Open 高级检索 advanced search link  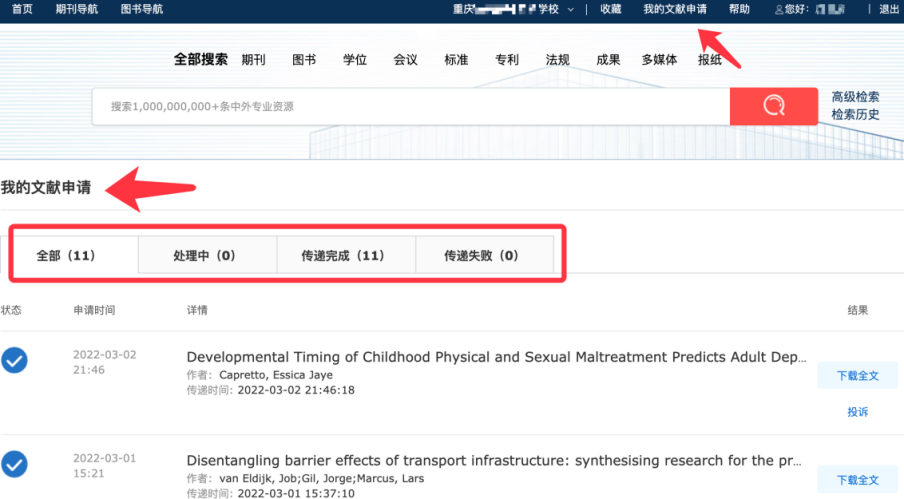pyautogui.click(x=855, y=97)
